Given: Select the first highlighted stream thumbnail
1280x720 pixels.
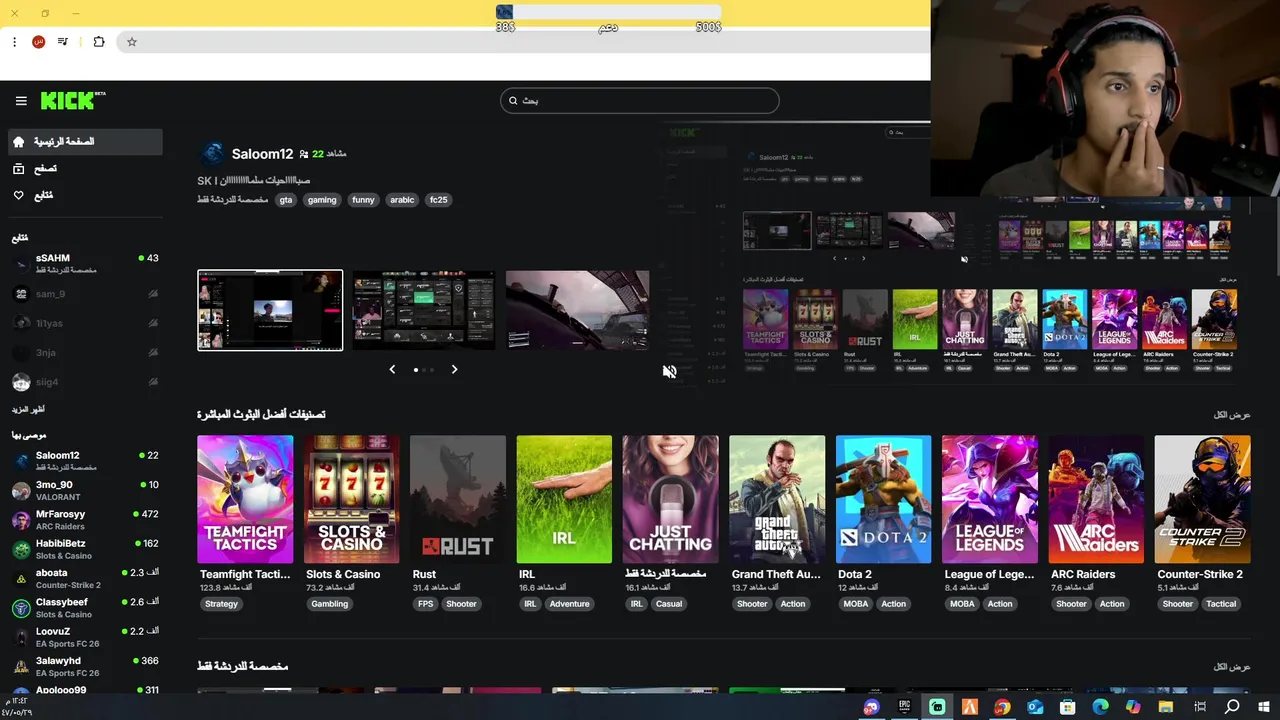Looking at the screenshot, I should pos(270,310).
